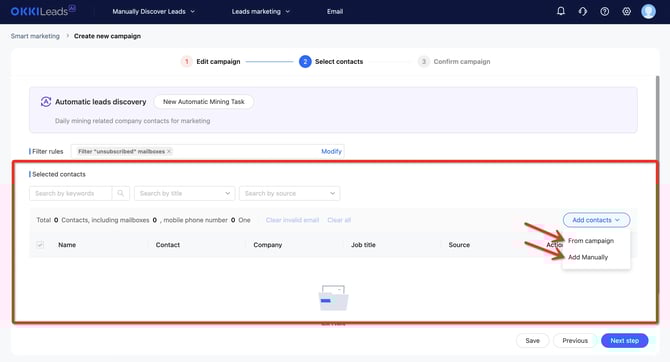This screenshot has height=362, width=670.
Task: Click the Source column header
Action: pos(459,244)
